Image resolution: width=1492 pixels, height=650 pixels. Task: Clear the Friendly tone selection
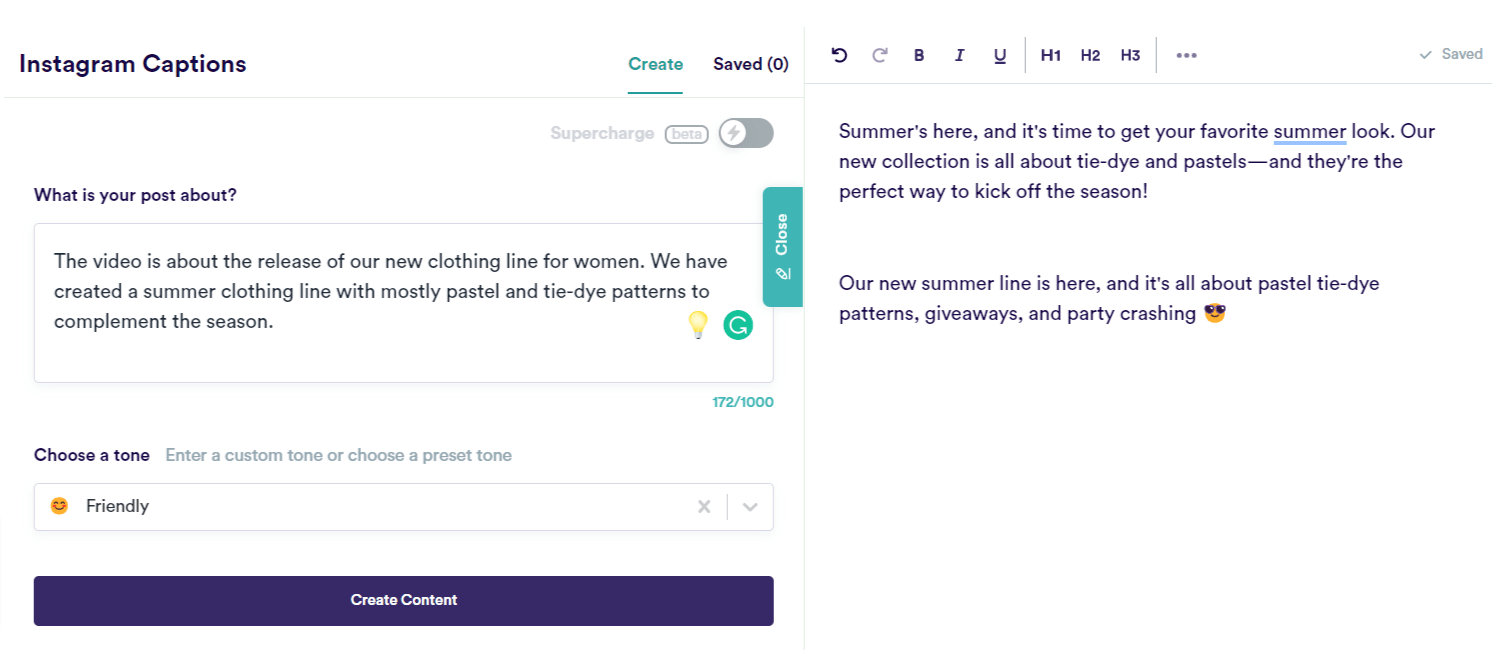click(x=704, y=507)
